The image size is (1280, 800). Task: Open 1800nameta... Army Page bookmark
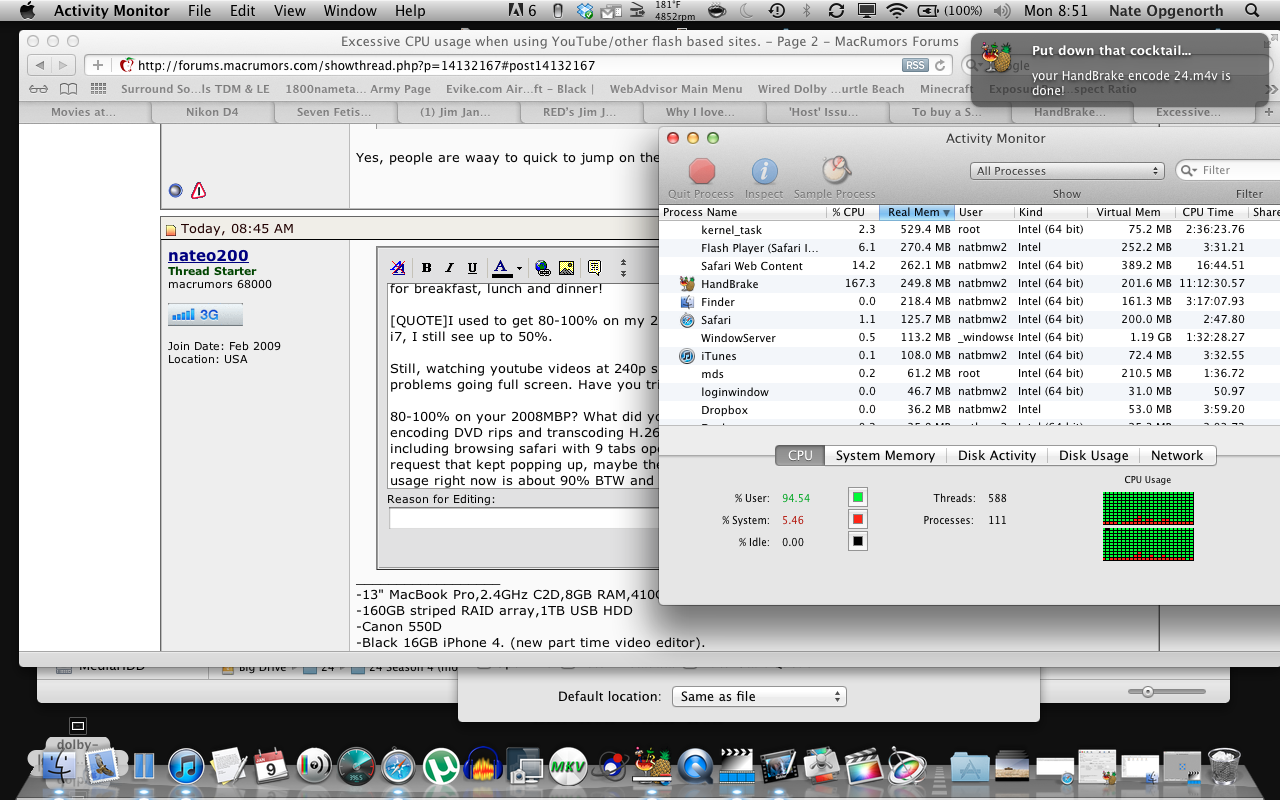(358, 89)
